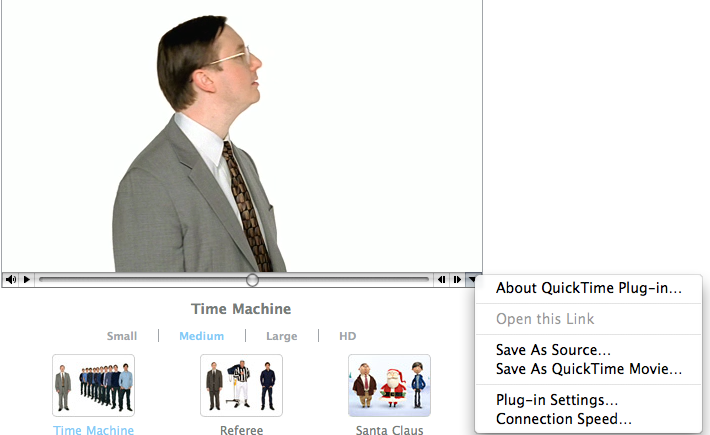710x435 pixels.
Task: Switch video size to HD
Action: [x=348, y=336]
